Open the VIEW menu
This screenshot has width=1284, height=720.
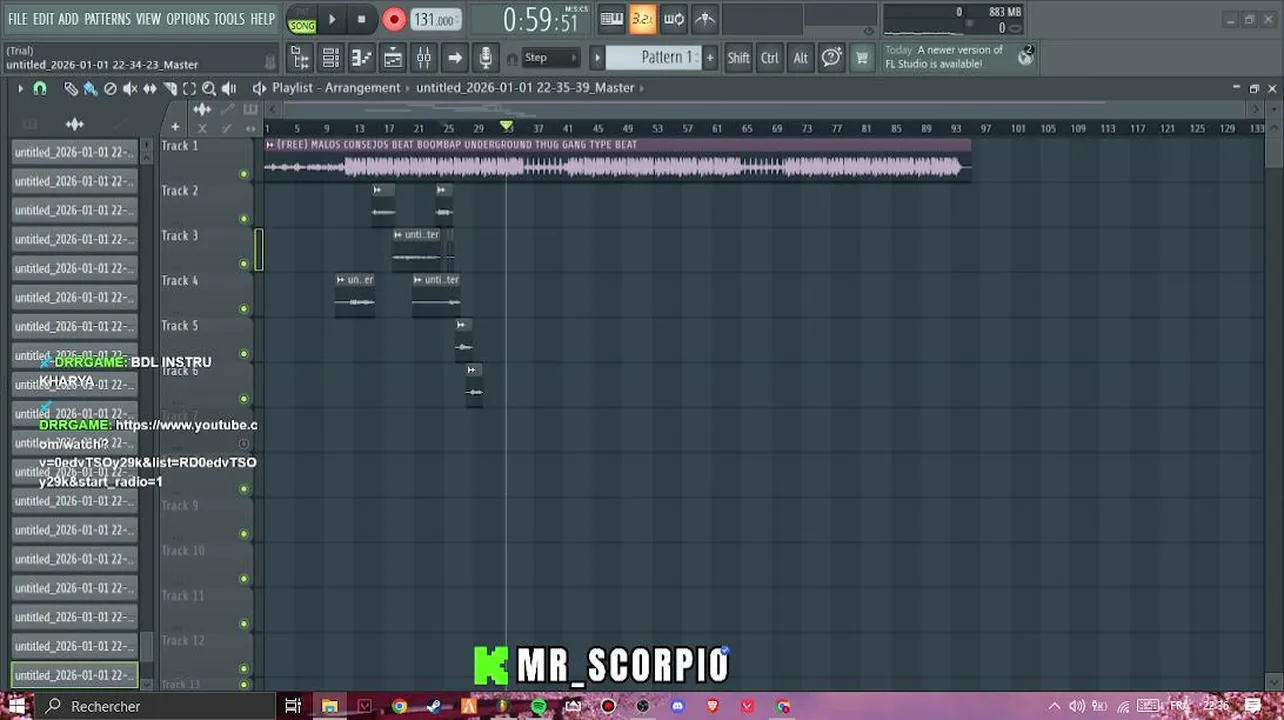pyautogui.click(x=148, y=19)
